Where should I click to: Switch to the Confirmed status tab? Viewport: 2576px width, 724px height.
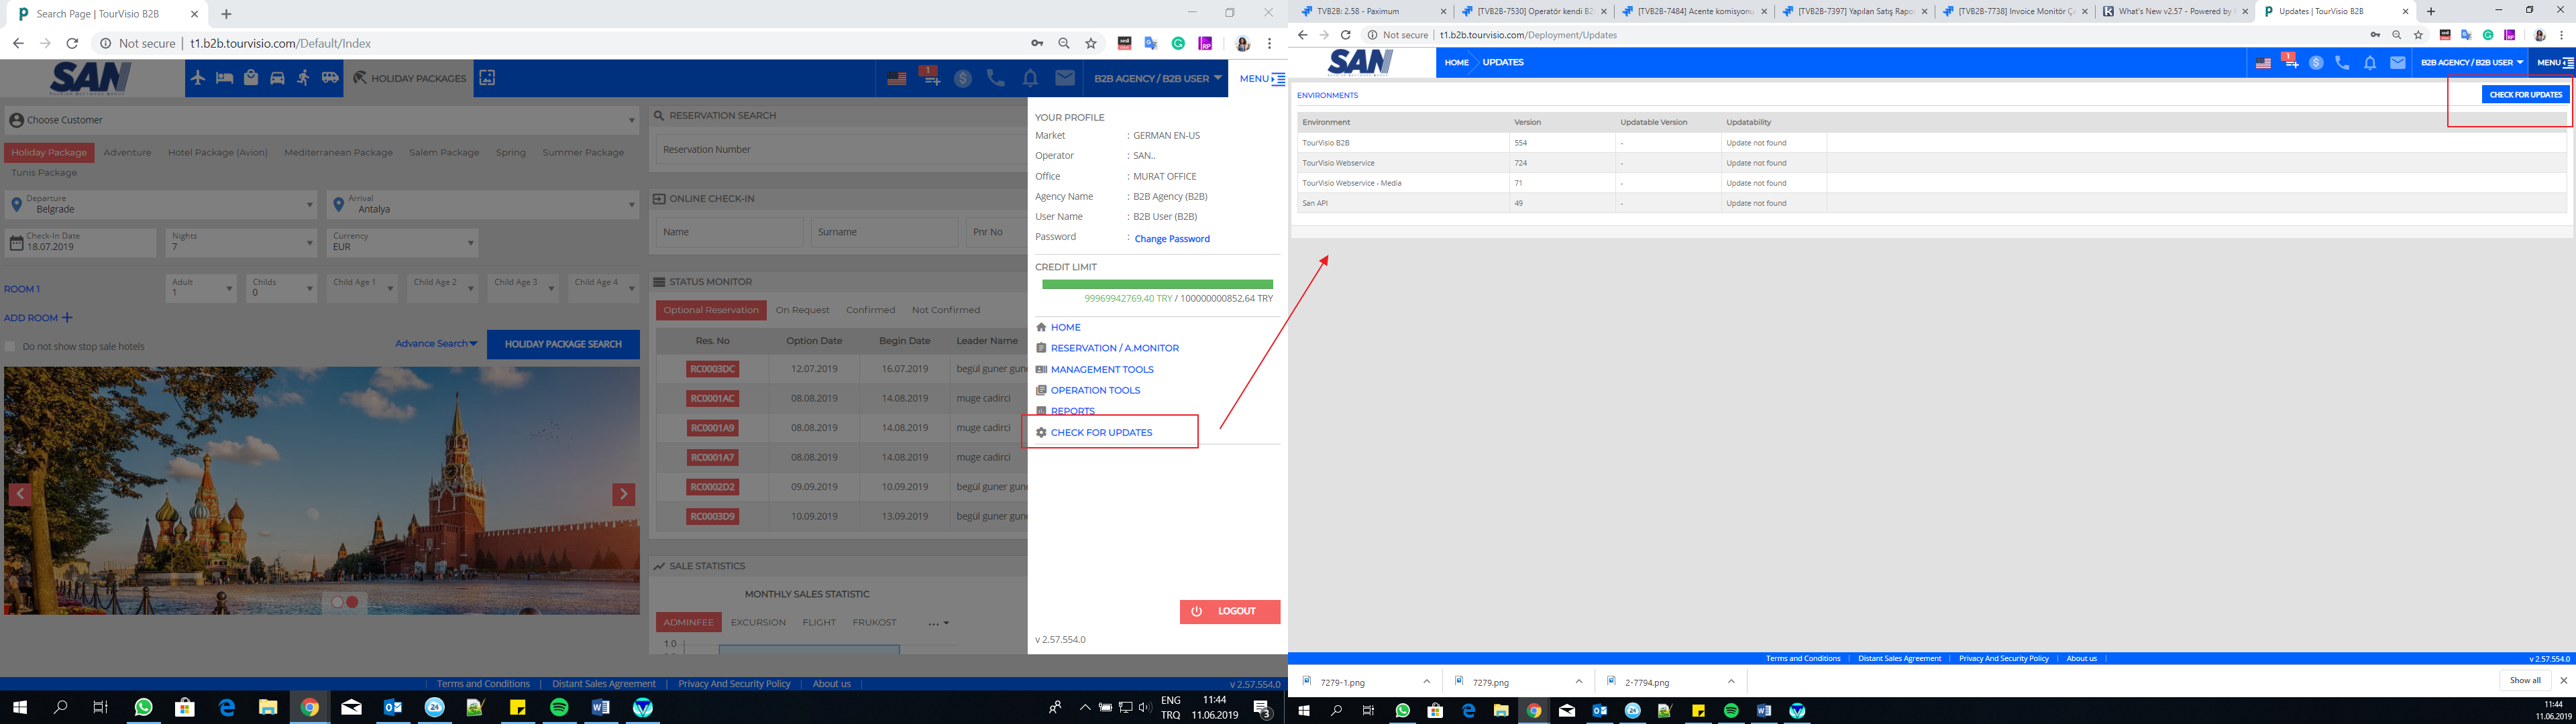pos(870,310)
